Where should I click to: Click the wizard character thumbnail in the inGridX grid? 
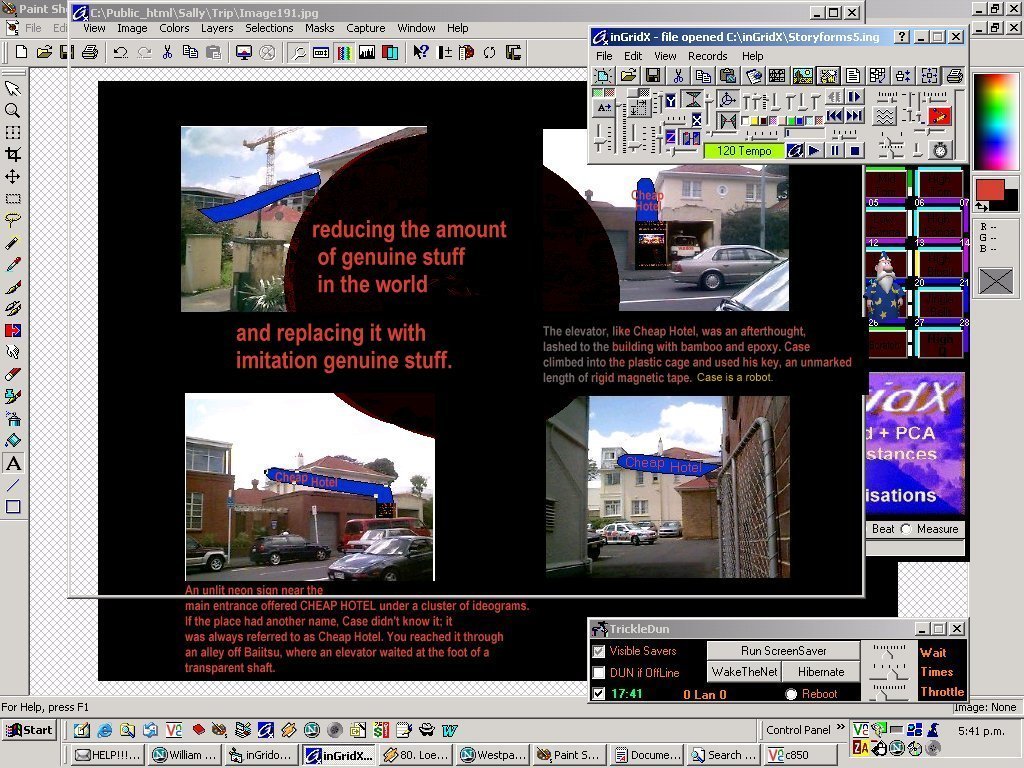(x=884, y=286)
